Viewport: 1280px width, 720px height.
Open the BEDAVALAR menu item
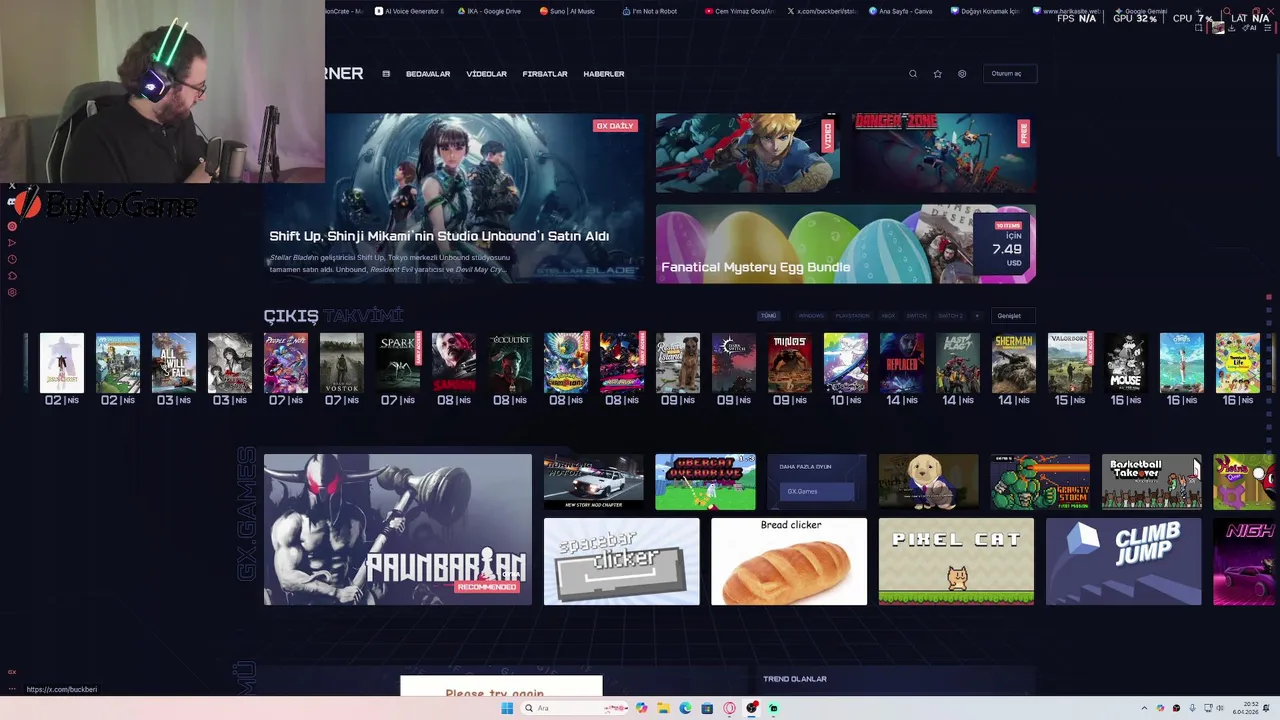point(428,74)
